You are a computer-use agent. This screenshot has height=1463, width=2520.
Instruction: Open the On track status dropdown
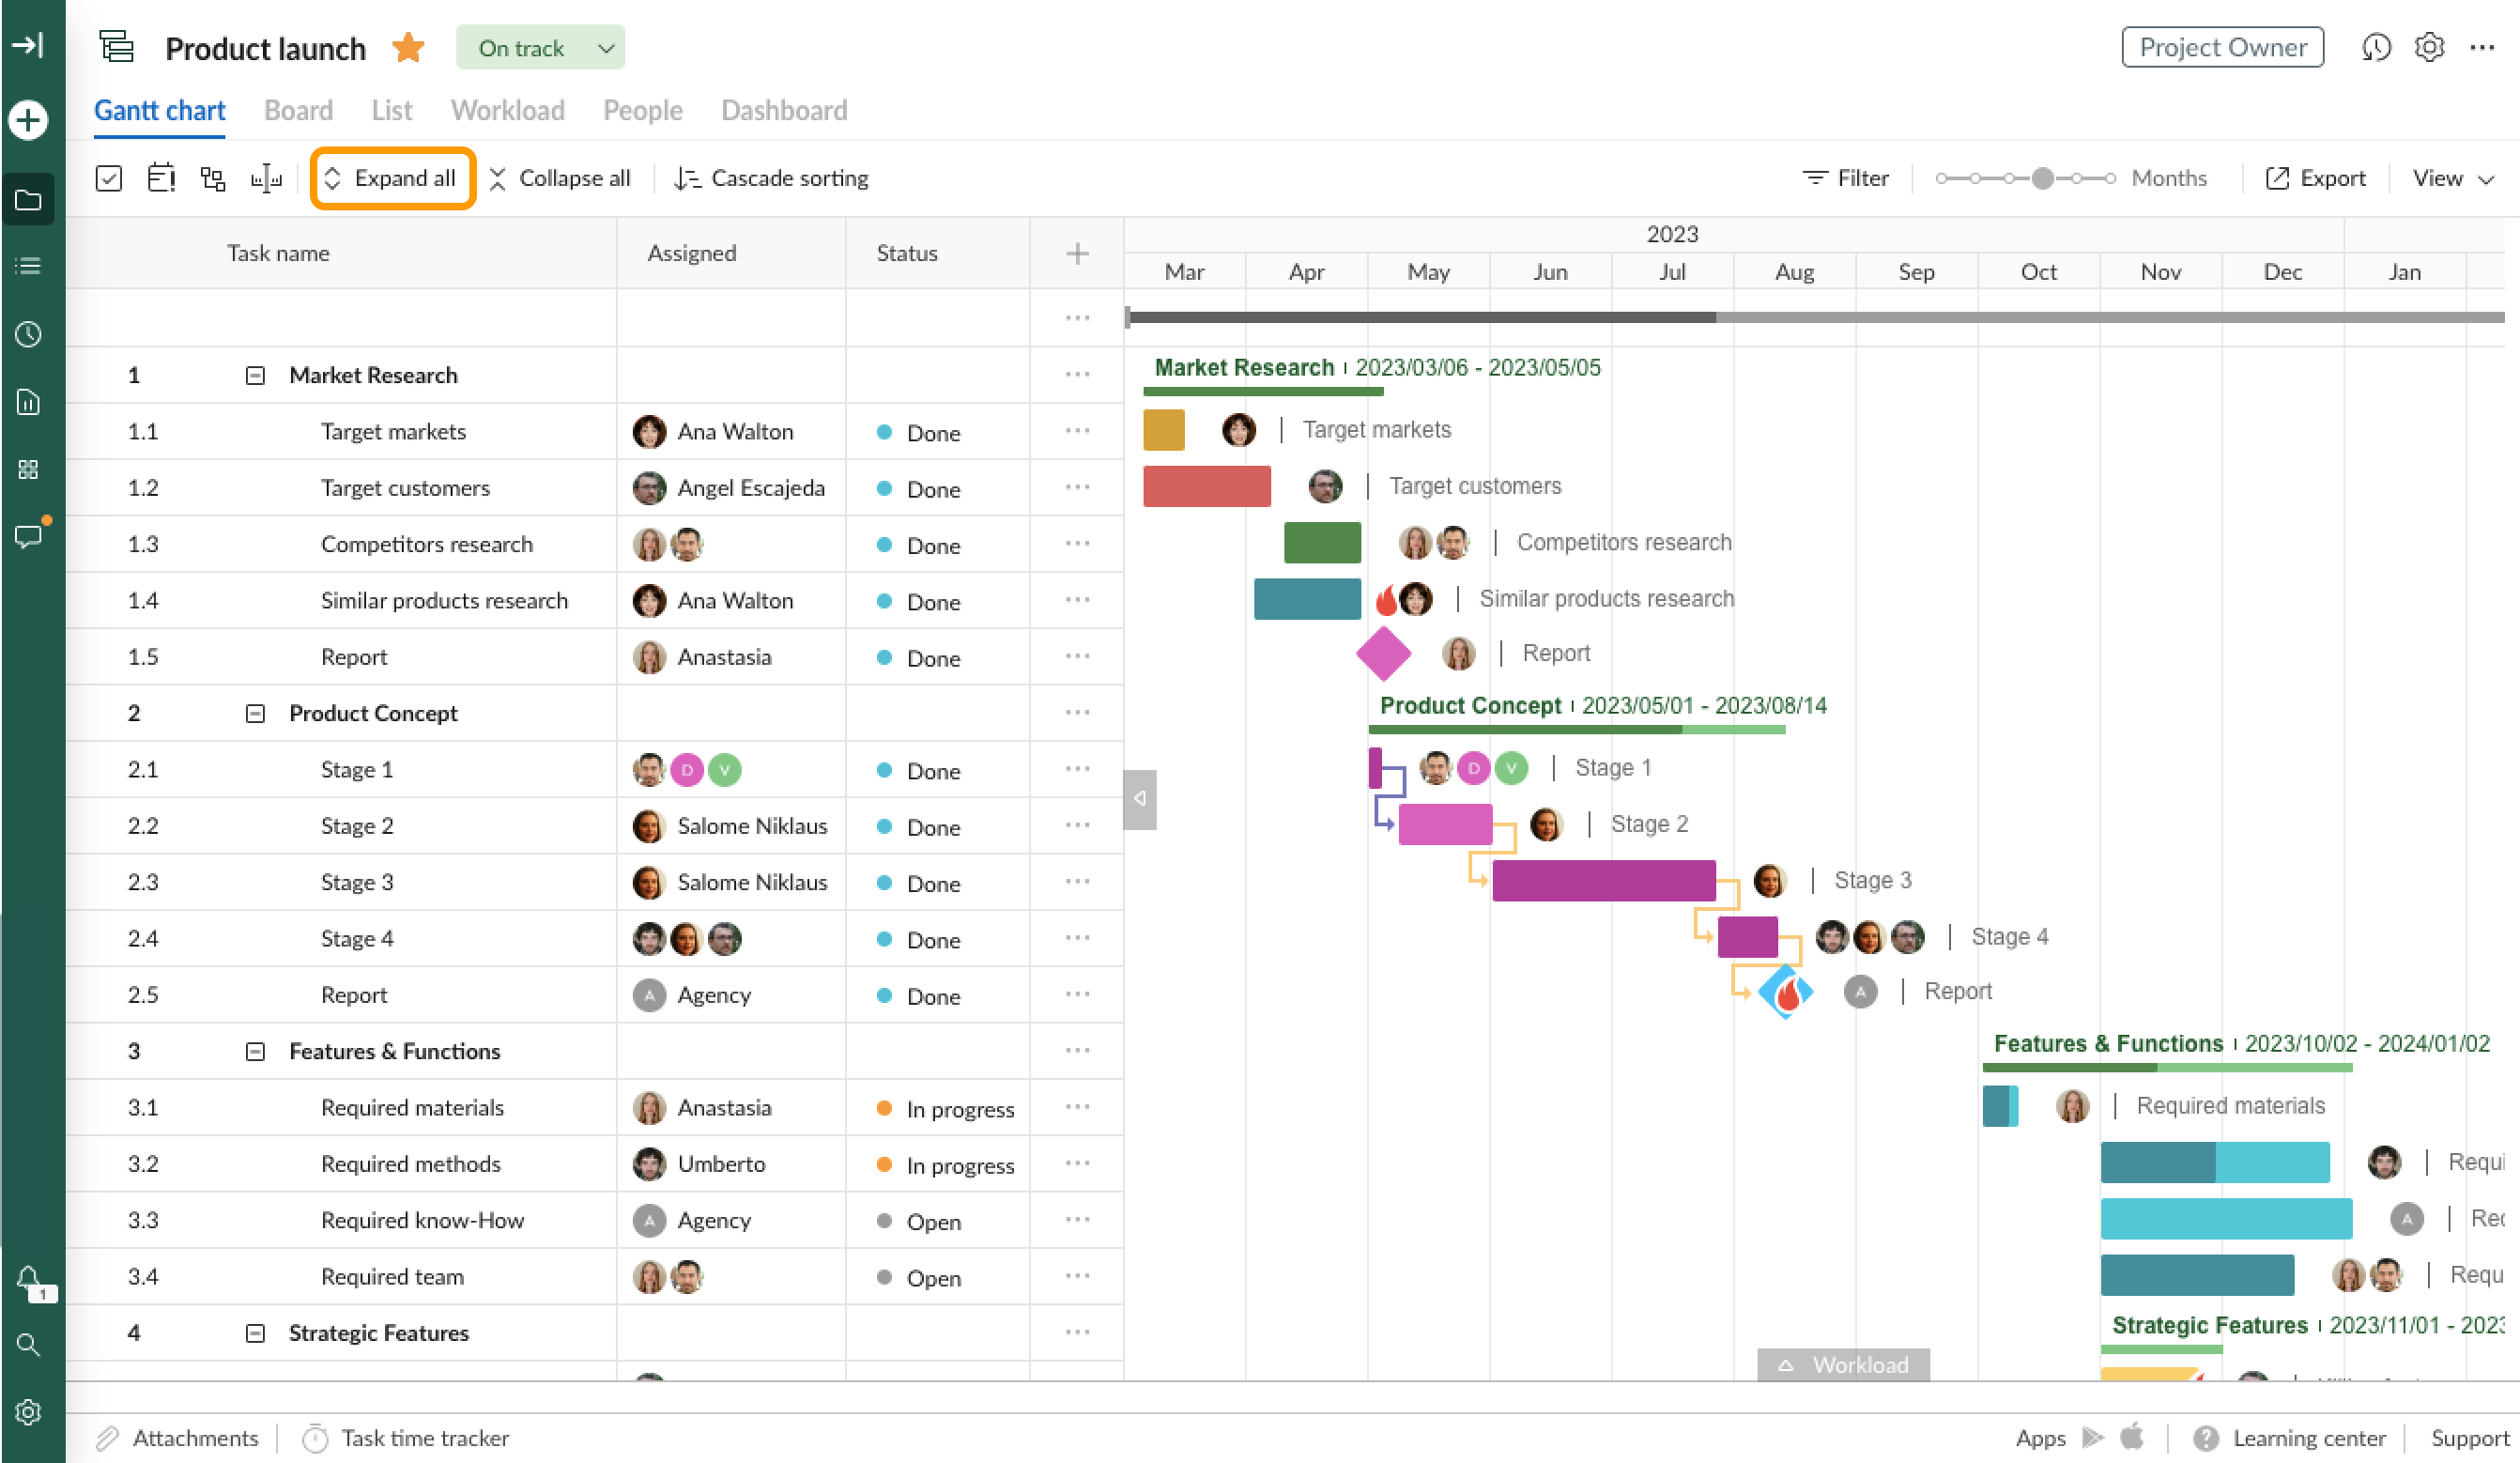tap(540, 48)
